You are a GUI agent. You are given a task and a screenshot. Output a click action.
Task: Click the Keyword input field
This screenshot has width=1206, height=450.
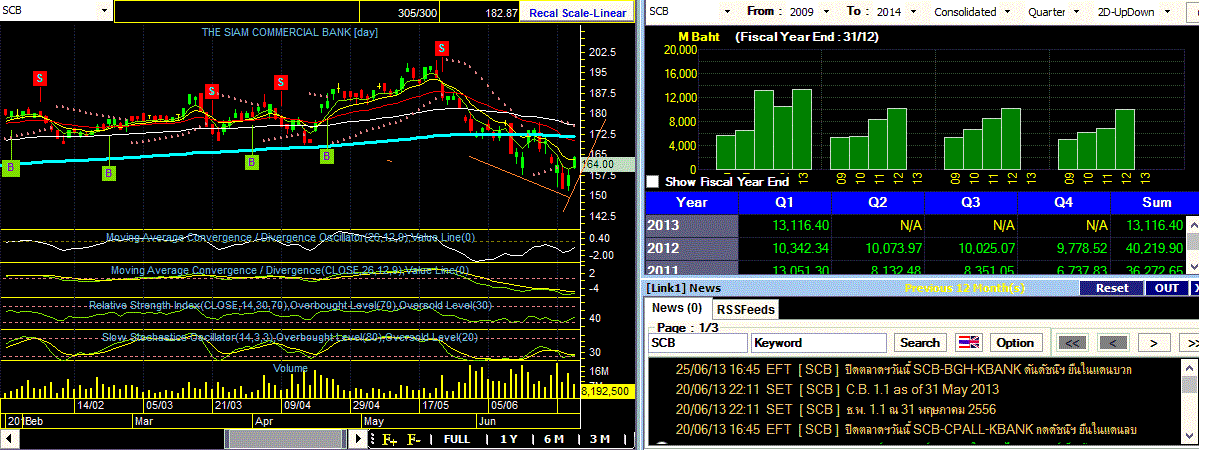pos(819,342)
